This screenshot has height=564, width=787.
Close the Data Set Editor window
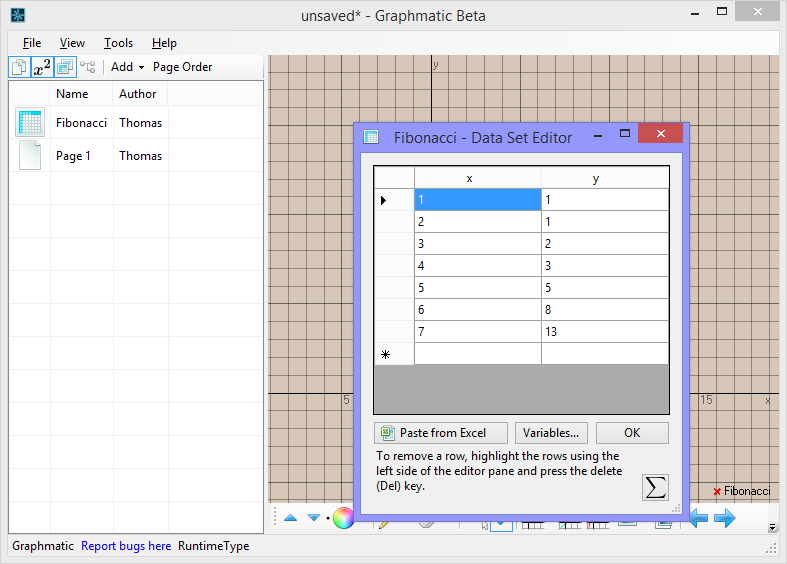point(661,133)
